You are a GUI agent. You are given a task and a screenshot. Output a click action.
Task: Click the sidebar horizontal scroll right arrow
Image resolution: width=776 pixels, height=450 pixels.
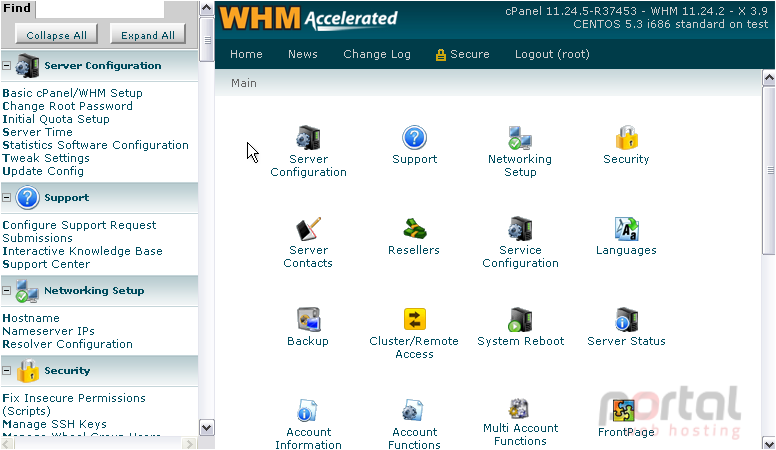click(190, 444)
